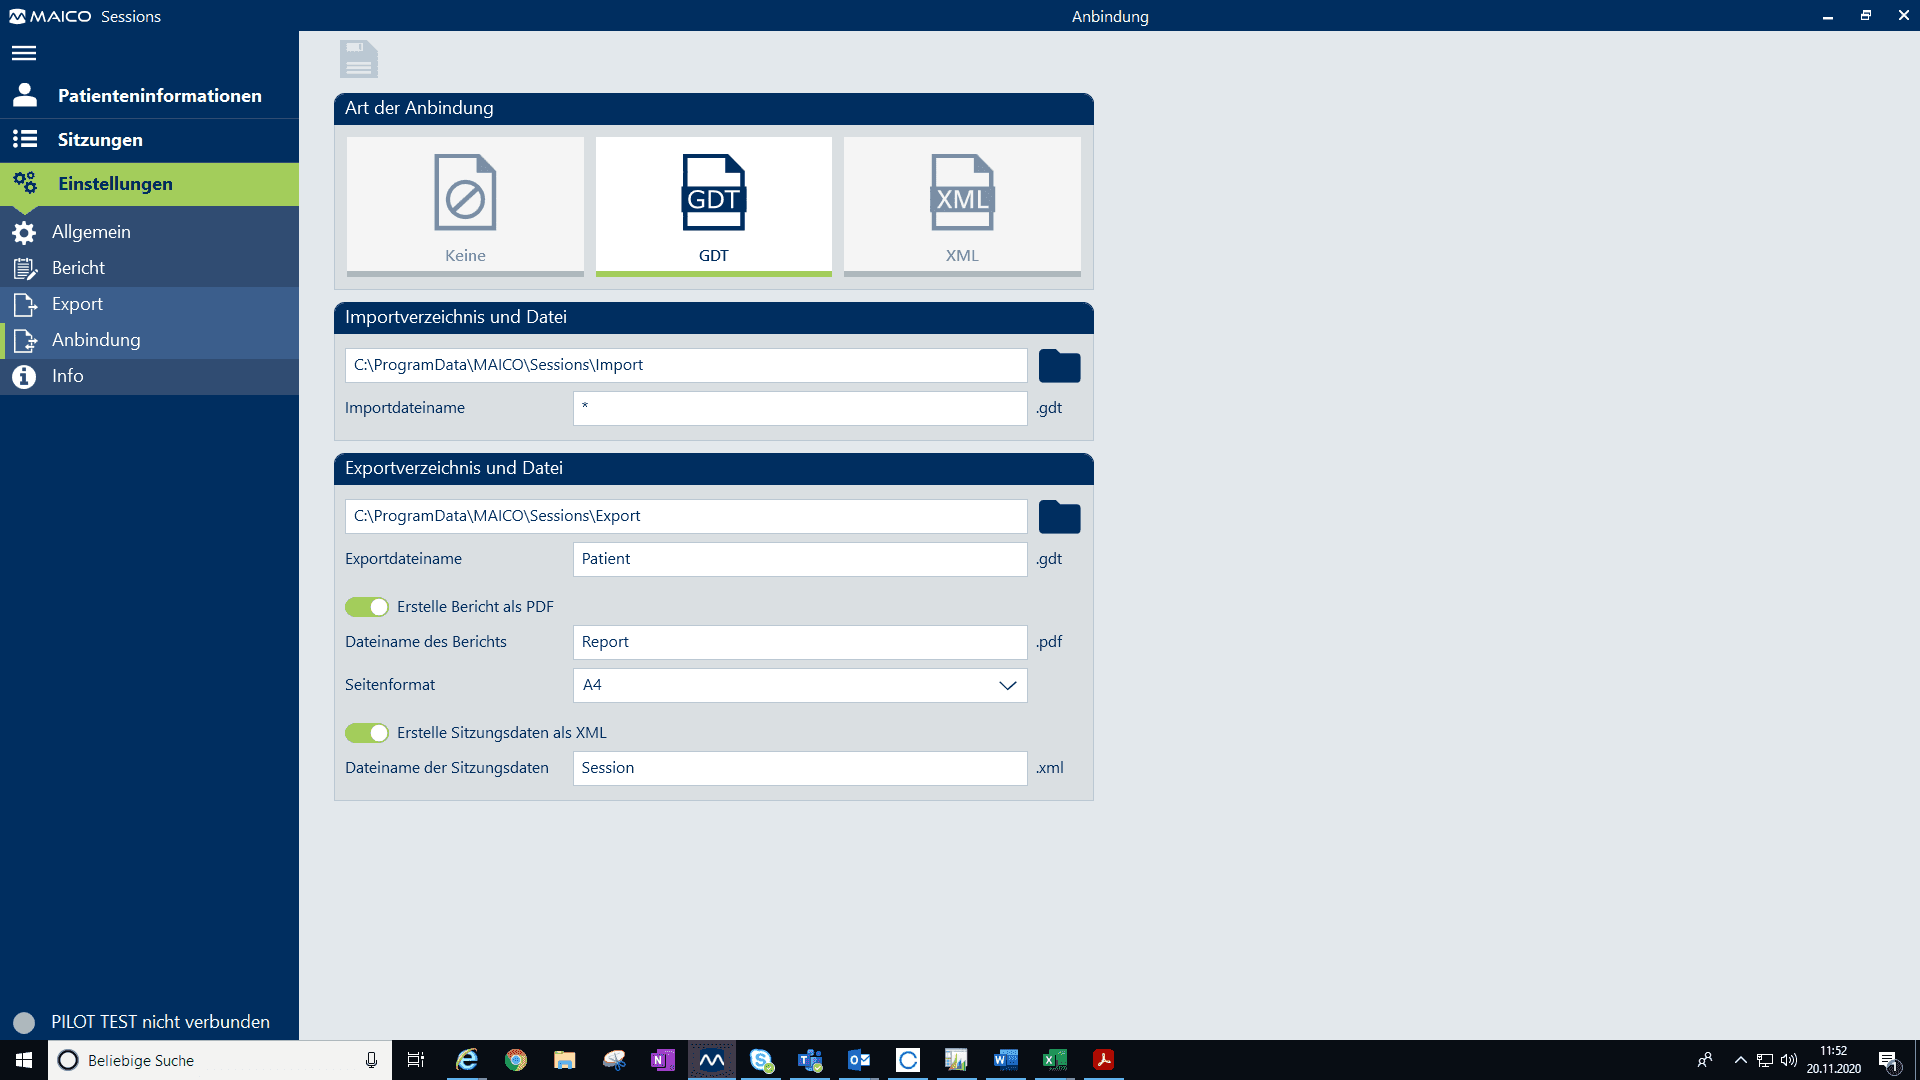Open Sitzungen section
The image size is (1920, 1080).
point(100,140)
